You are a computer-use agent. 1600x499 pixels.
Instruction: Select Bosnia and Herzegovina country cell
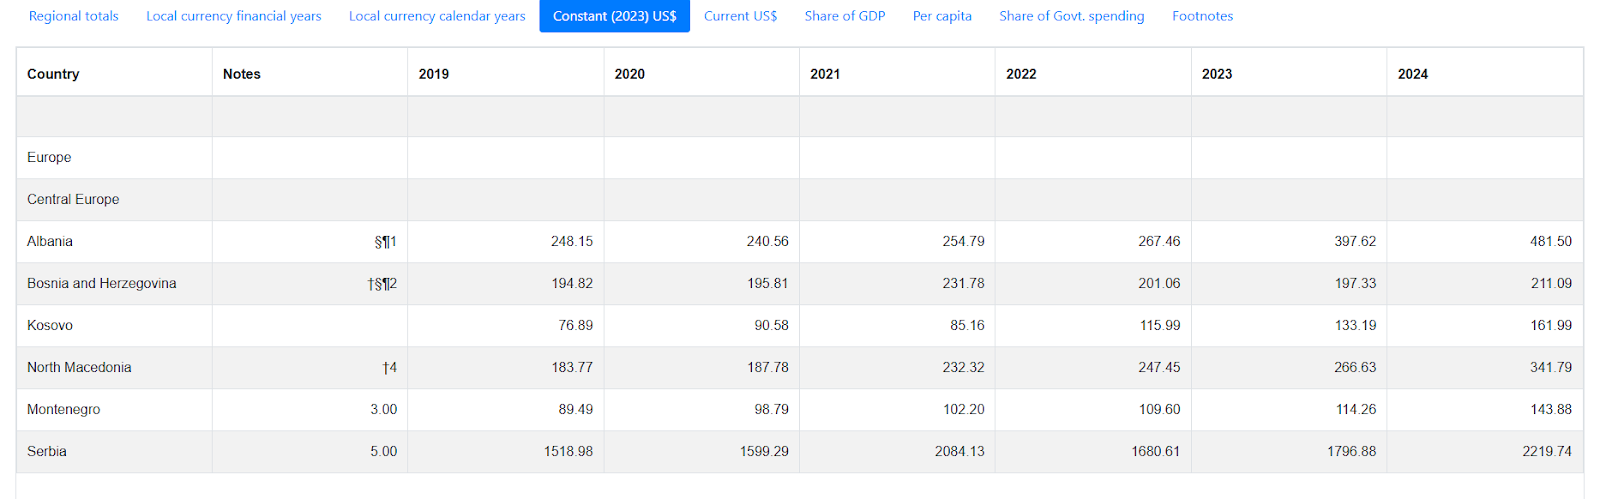coord(102,283)
